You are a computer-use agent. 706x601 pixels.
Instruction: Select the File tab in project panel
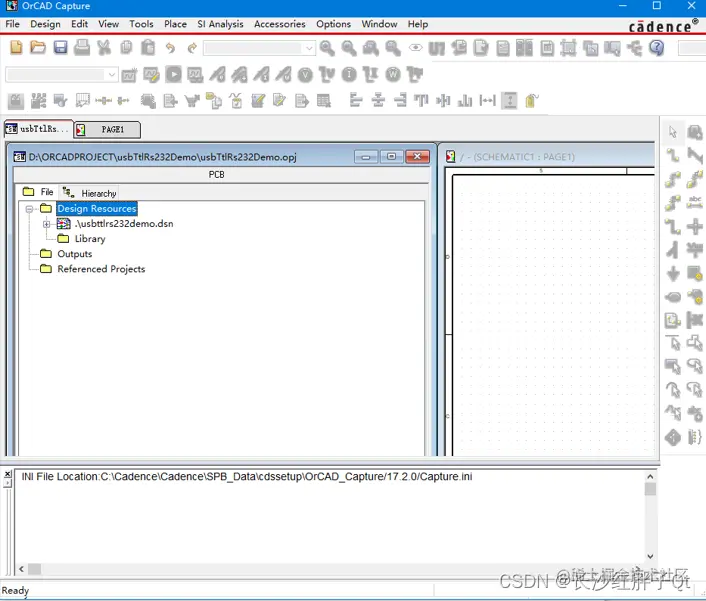click(38, 192)
